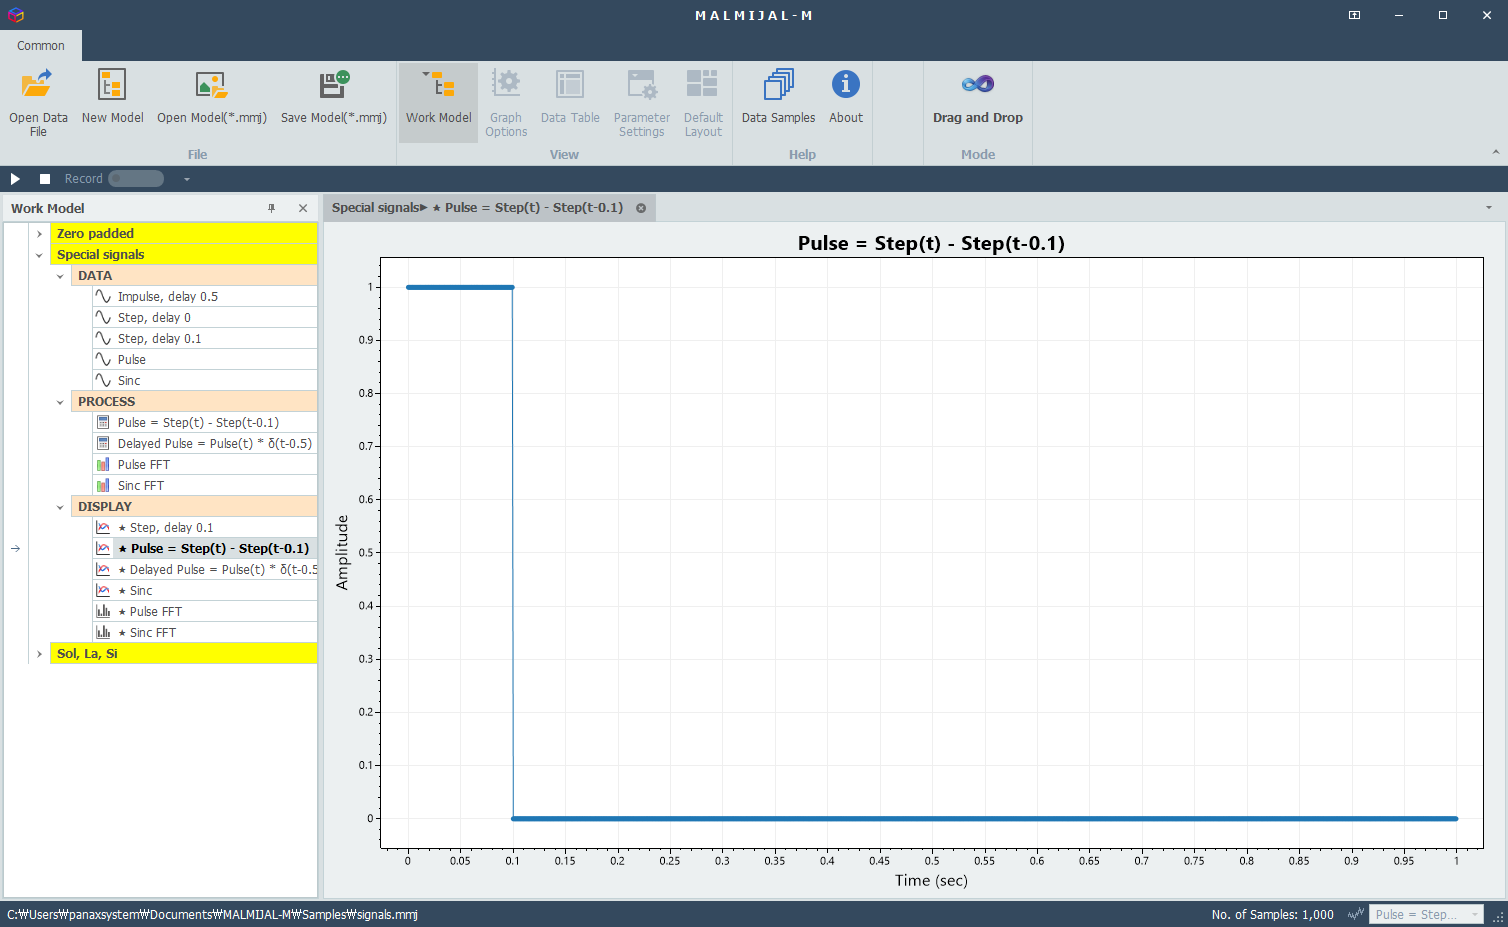Click the MALMIJAL-M app logo icon
The width and height of the screenshot is (1508, 927).
tap(15, 15)
